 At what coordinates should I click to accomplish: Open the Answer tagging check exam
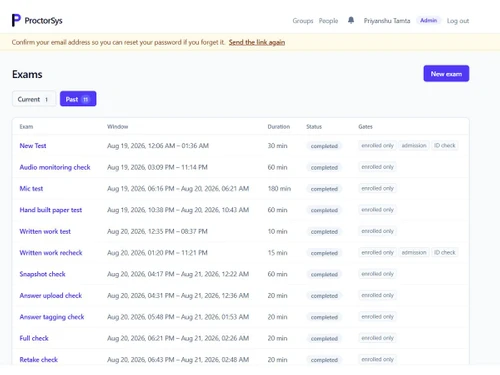[x=52, y=317]
